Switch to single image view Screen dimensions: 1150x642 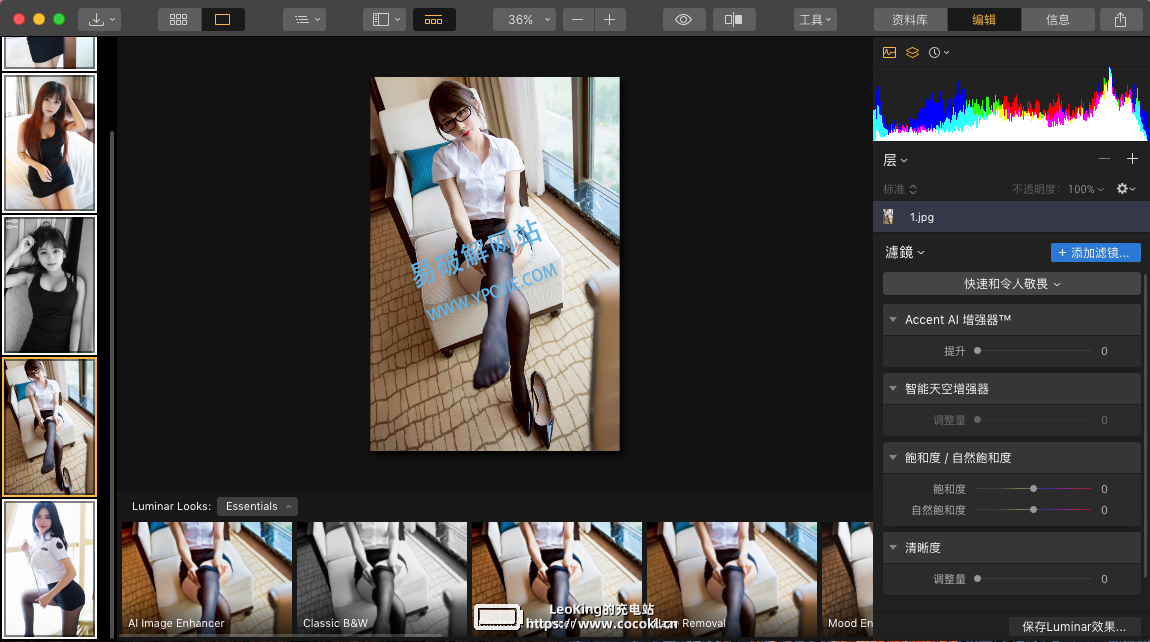click(222, 20)
